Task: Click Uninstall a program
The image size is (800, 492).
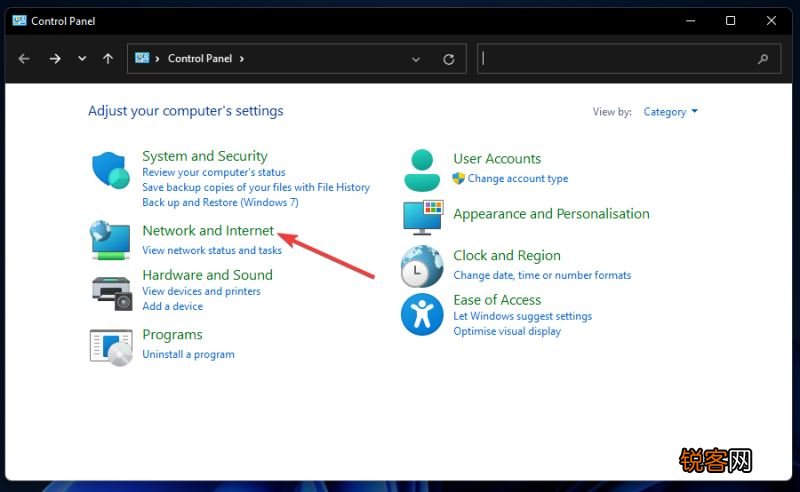Action: [x=188, y=354]
